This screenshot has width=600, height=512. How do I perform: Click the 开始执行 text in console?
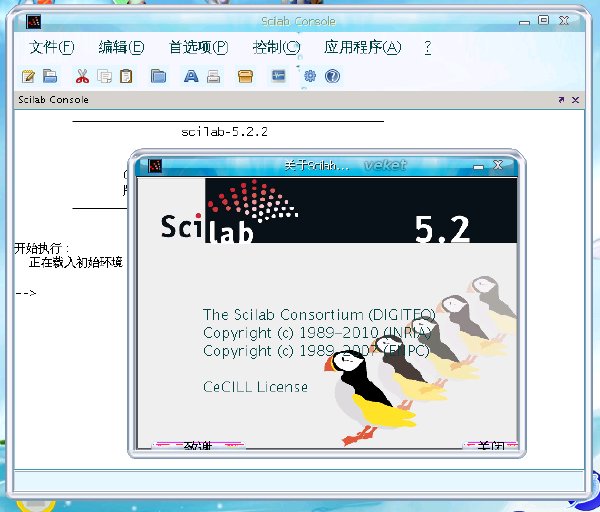[42, 248]
